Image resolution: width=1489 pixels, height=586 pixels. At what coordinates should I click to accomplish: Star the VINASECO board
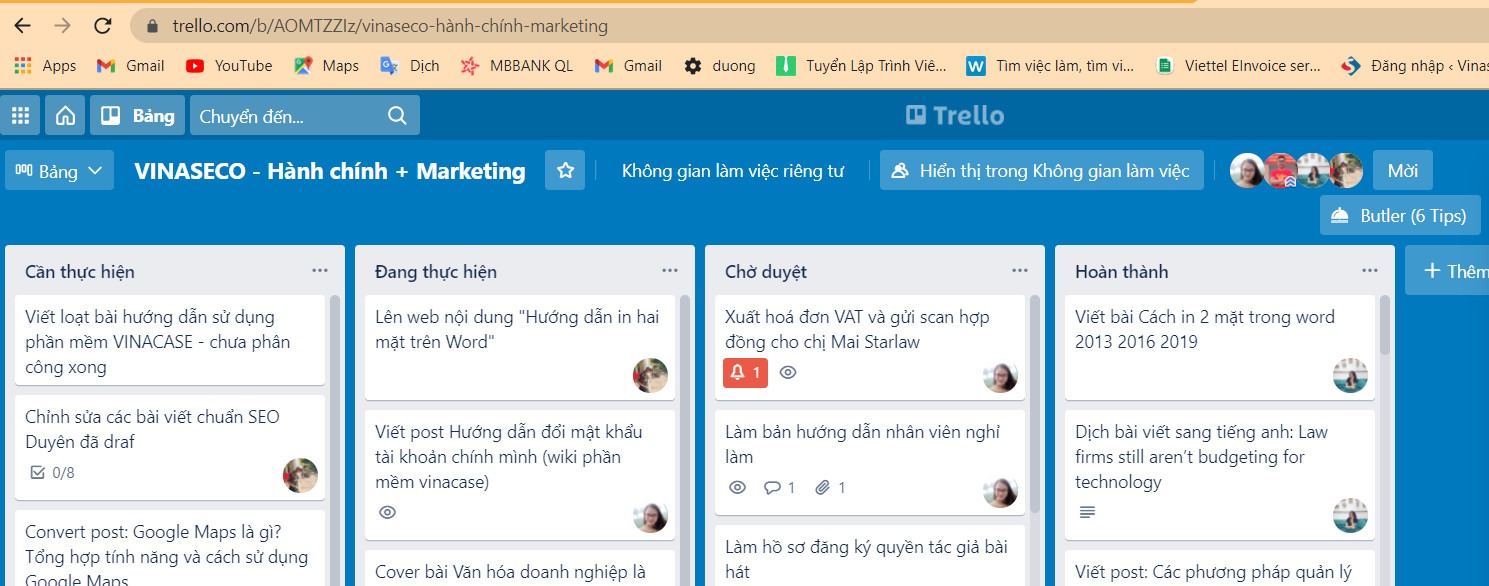(565, 171)
